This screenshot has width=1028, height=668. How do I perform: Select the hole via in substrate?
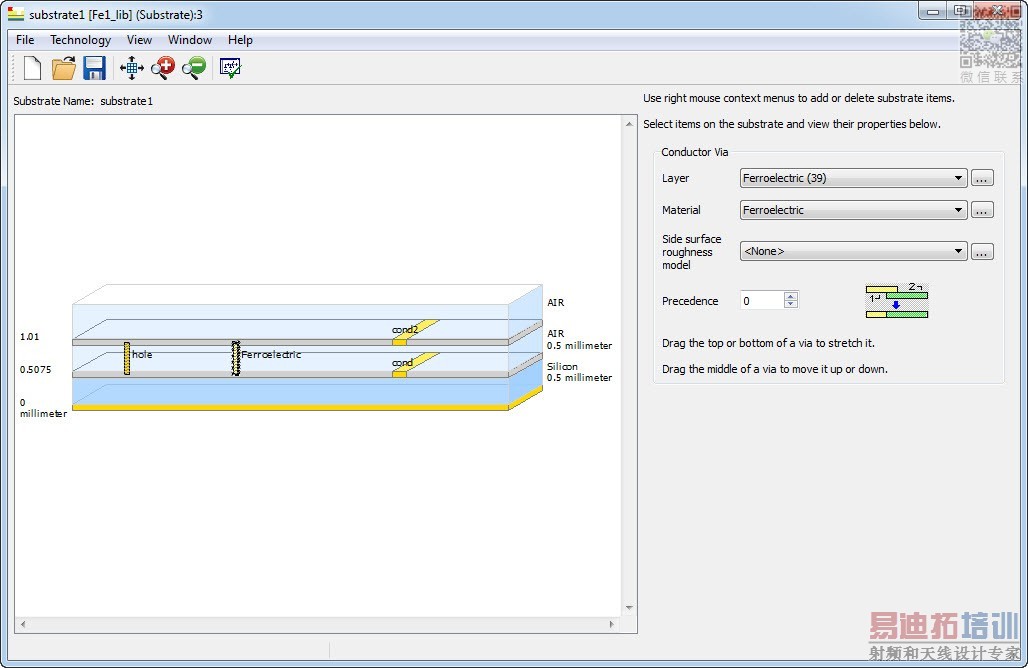[x=127, y=359]
